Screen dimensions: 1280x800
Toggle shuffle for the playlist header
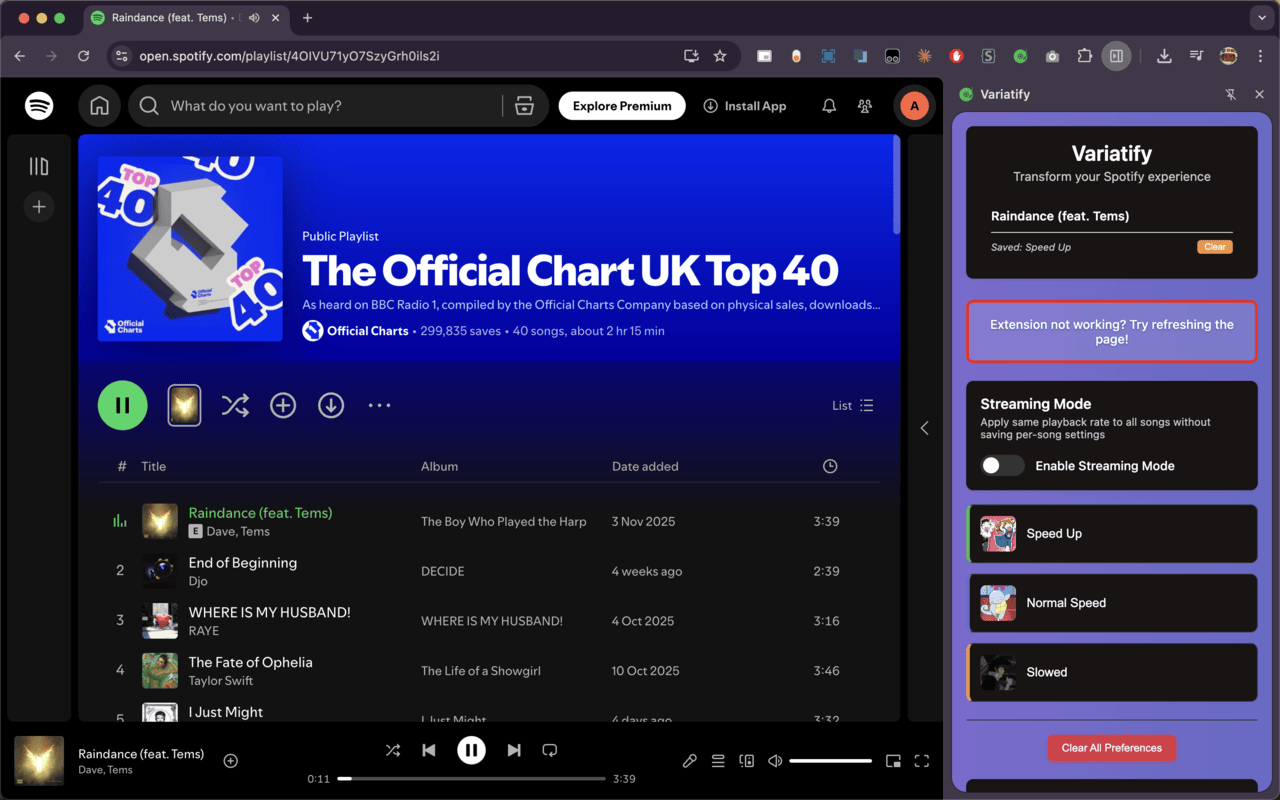click(235, 405)
